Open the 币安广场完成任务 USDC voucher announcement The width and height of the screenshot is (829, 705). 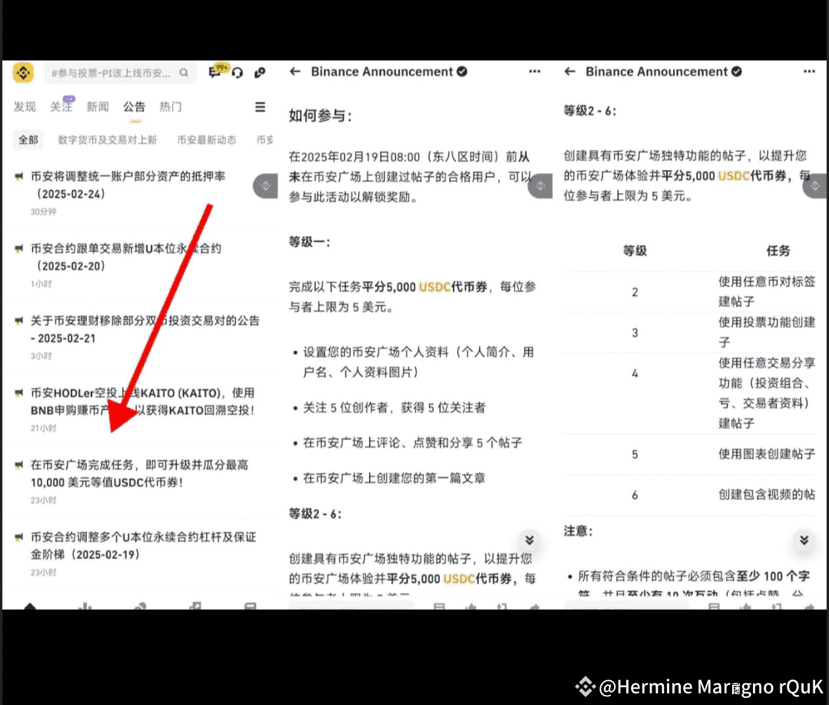click(x=139, y=473)
